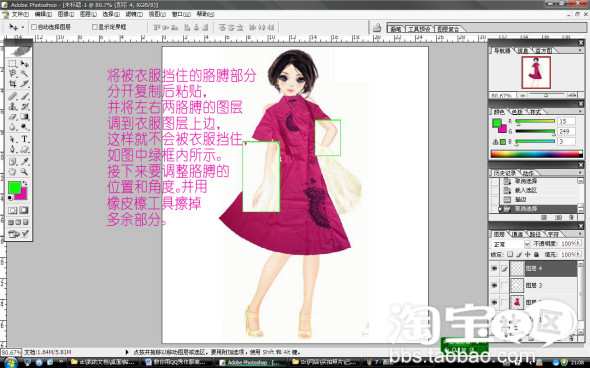Select the Zoom magnifier tool

click(24, 172)
